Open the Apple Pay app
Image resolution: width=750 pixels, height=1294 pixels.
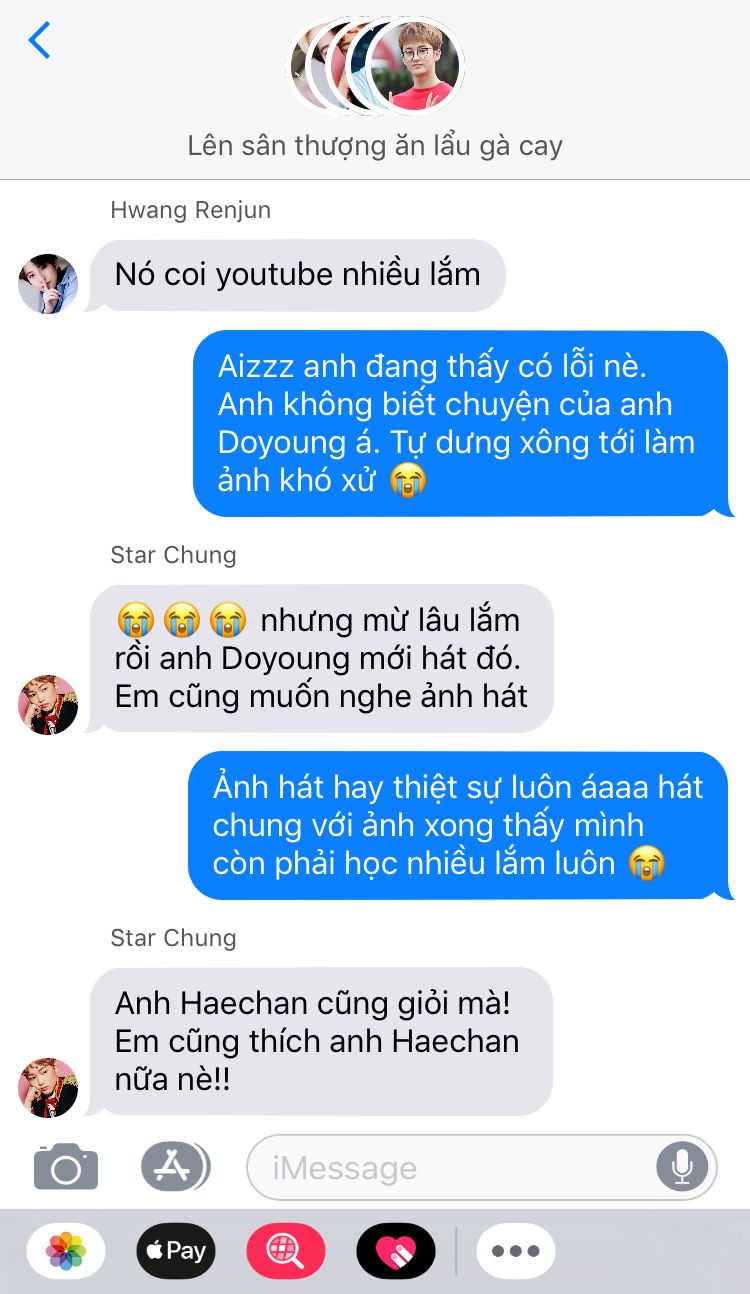pos(176,1250)
